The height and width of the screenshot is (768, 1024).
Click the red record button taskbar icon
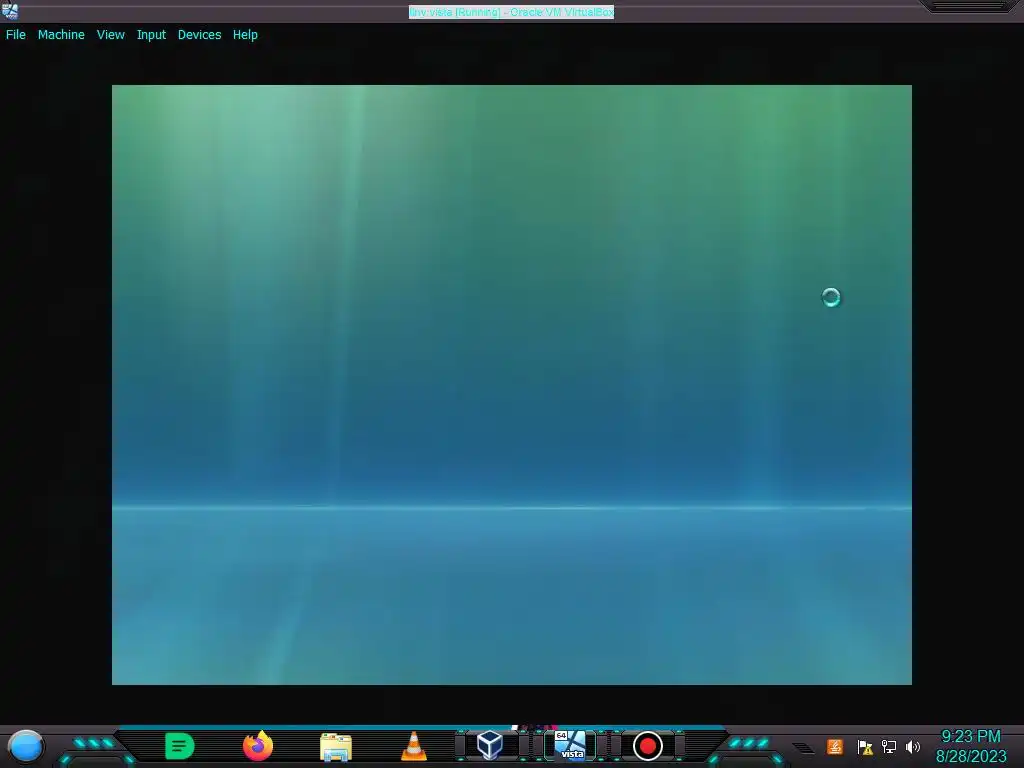(648, 746)
